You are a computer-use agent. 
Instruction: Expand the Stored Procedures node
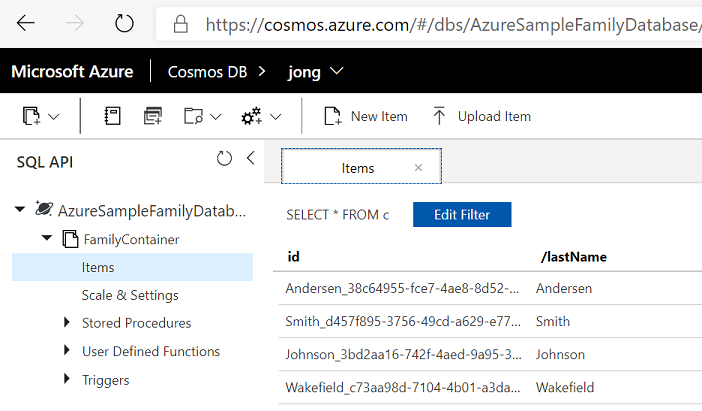(x=67, y=323)
